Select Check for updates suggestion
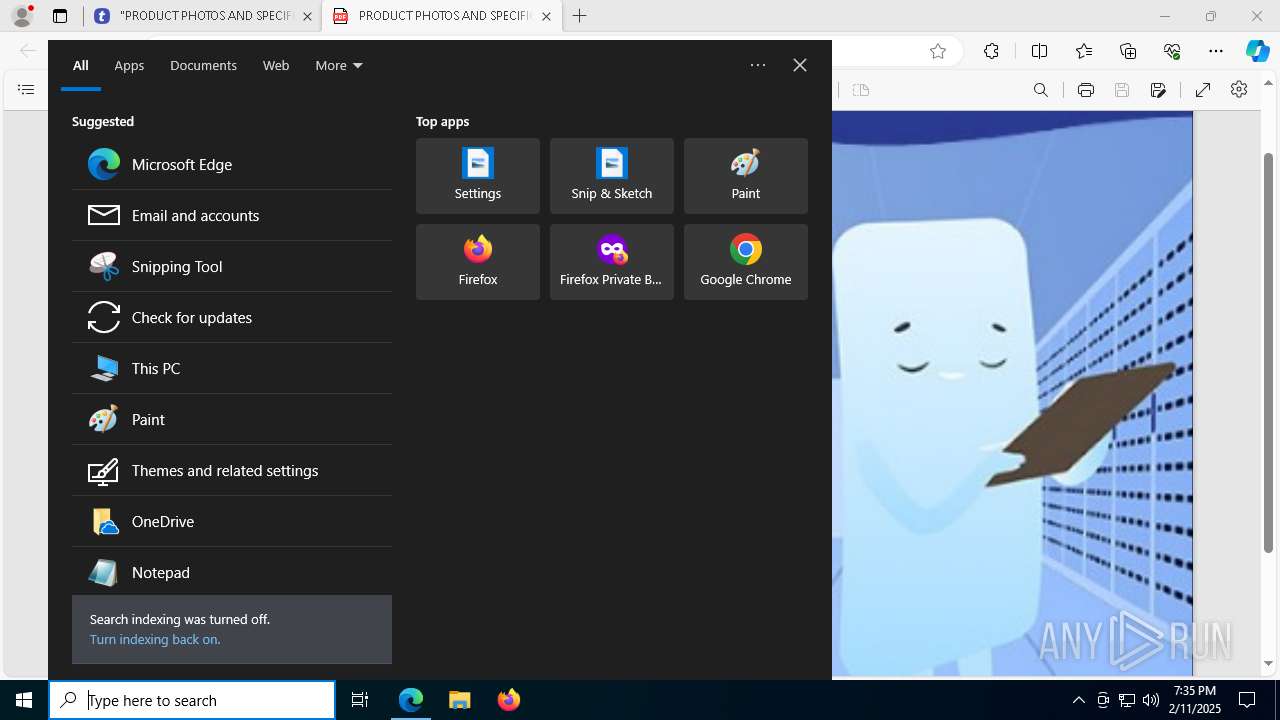The height and width of the screenshot is (720, 1280). coord(232,317)
